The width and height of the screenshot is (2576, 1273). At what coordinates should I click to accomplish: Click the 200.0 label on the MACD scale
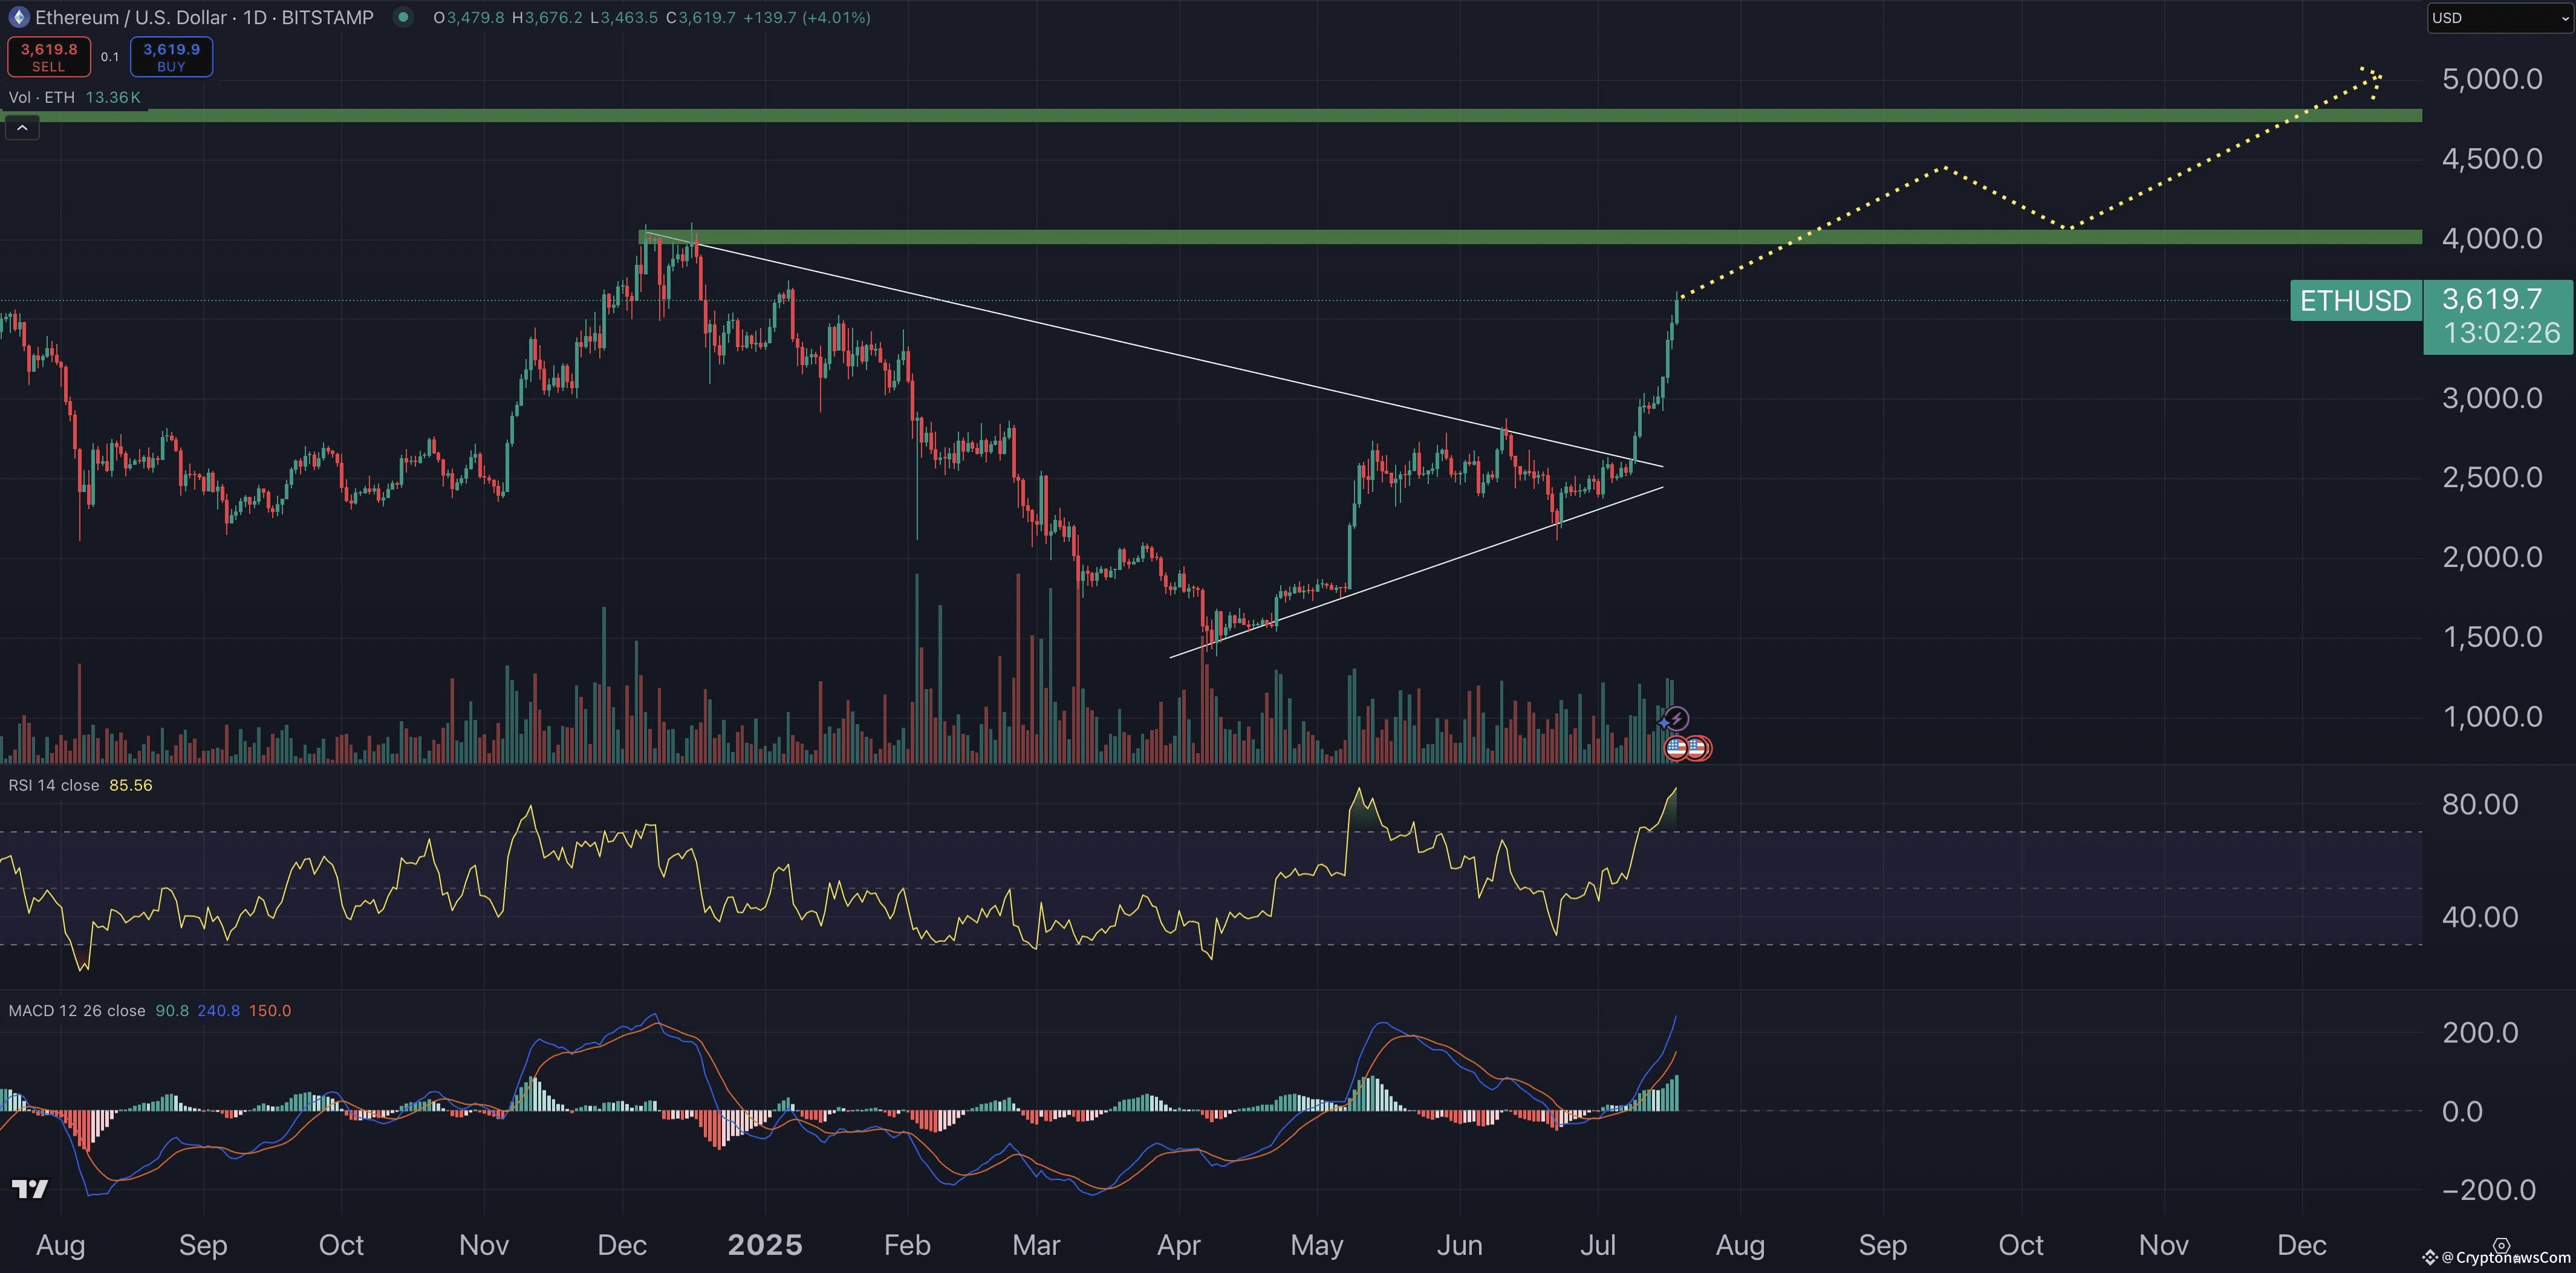pos(2480,1032)
